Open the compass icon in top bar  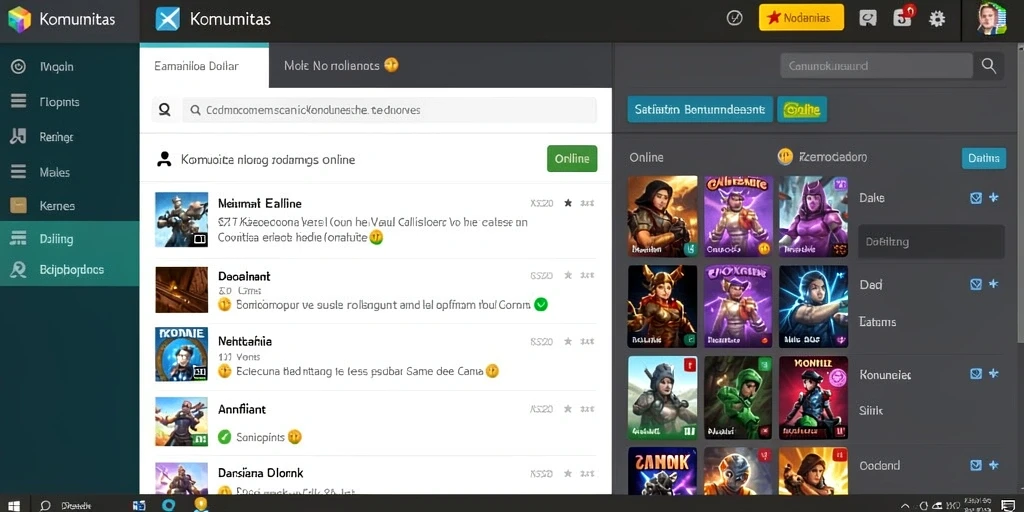coord(735,18)
